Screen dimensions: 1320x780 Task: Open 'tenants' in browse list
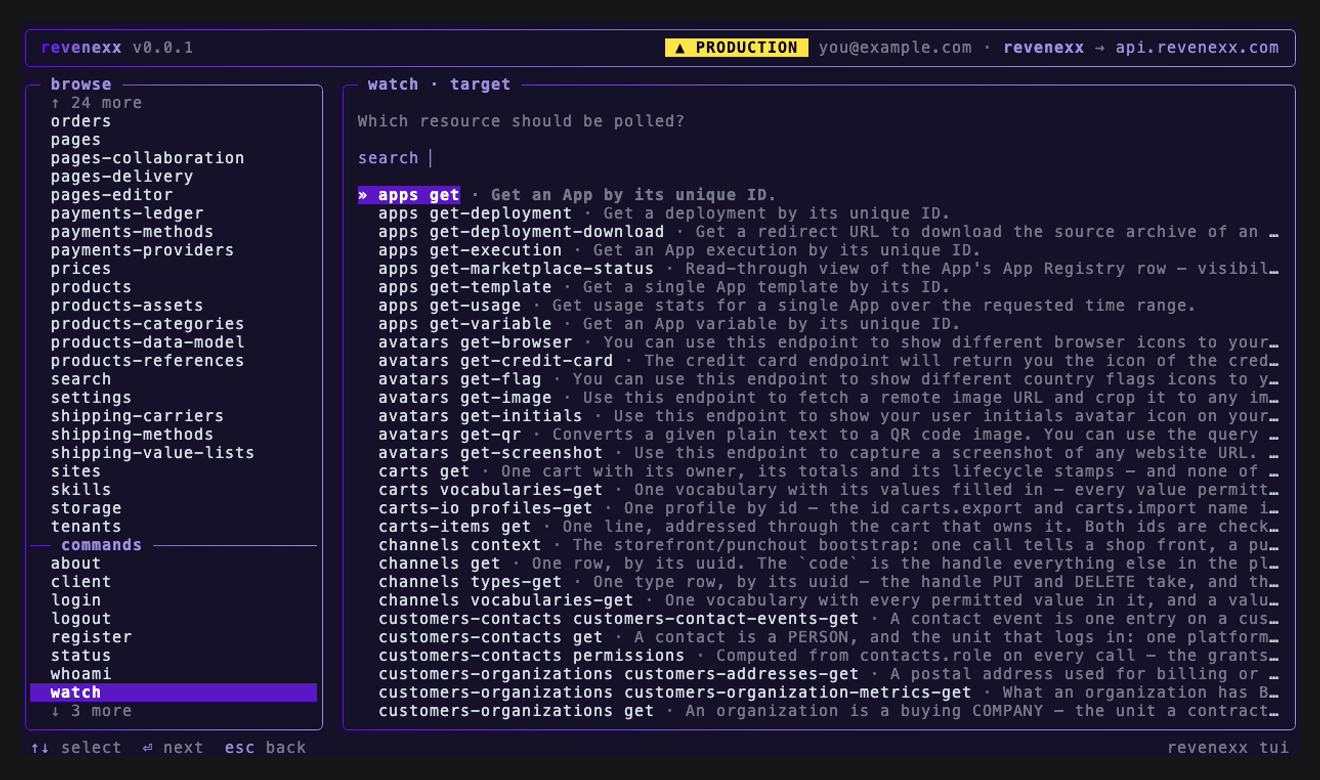[86, 527]
